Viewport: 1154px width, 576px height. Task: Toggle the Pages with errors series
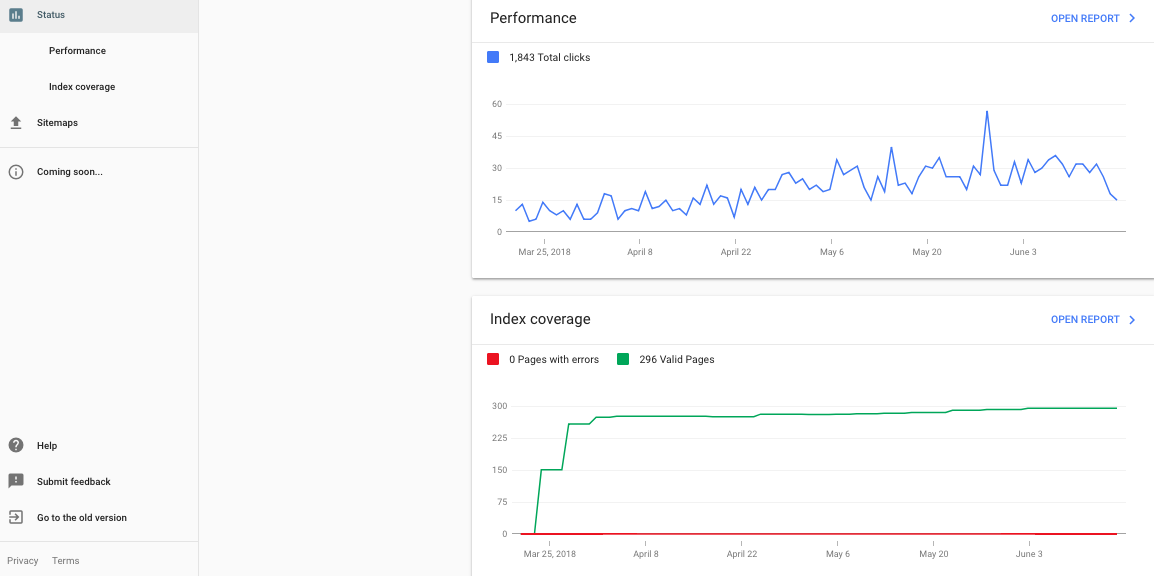tap(544, 359)
